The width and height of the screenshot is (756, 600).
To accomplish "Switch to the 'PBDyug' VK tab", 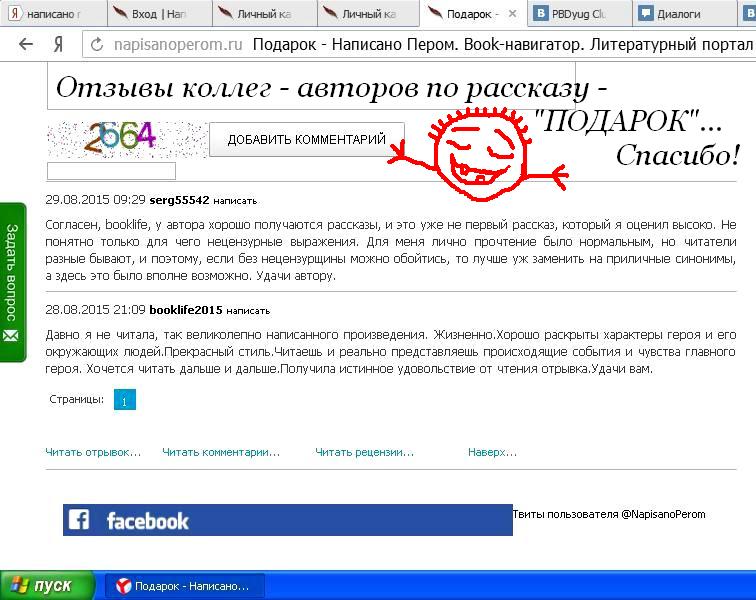I will tap(582, 14).
